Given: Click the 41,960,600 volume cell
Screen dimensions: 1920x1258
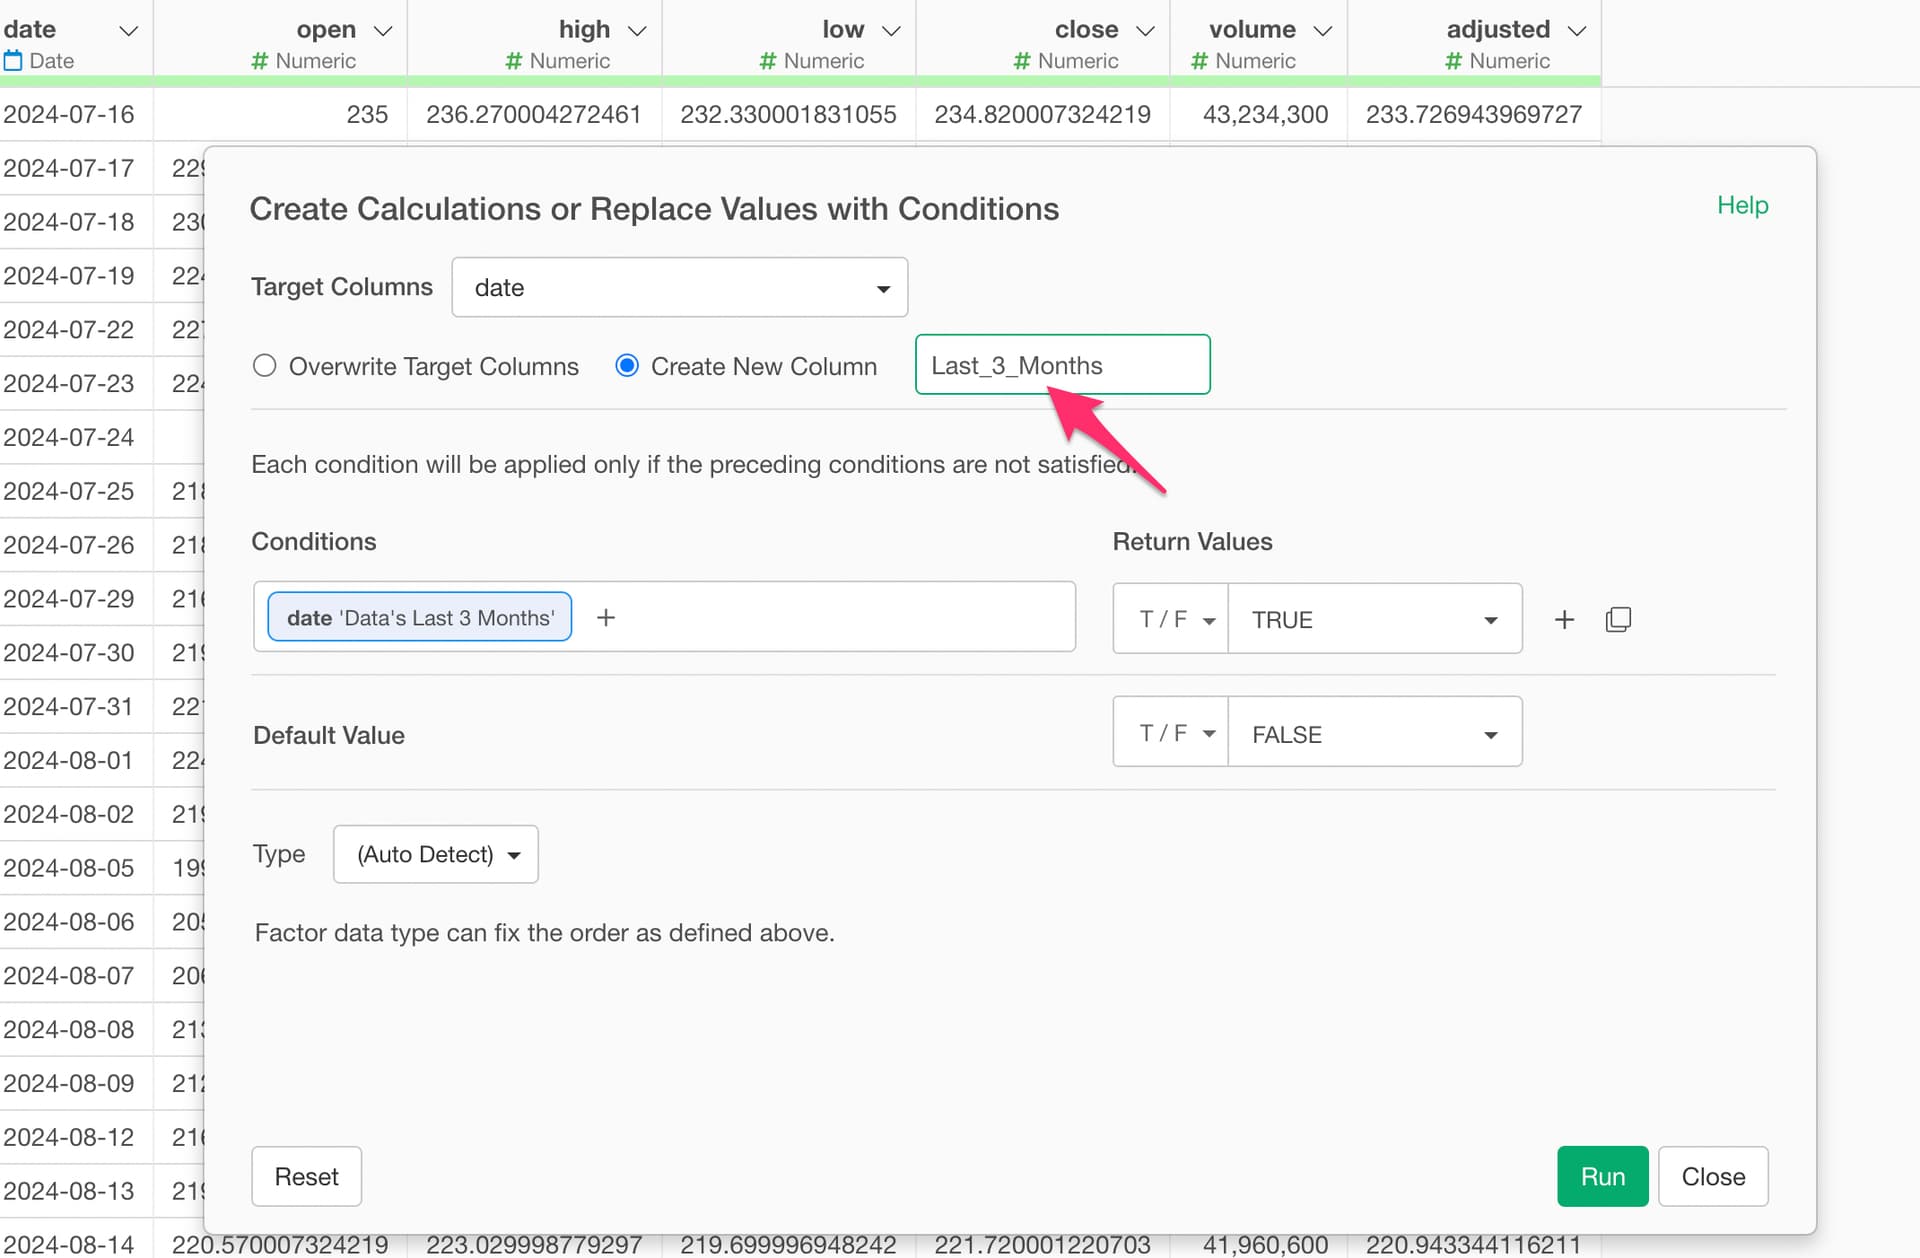Looking at the screenshot, I should click(x=1258, y=1246).
